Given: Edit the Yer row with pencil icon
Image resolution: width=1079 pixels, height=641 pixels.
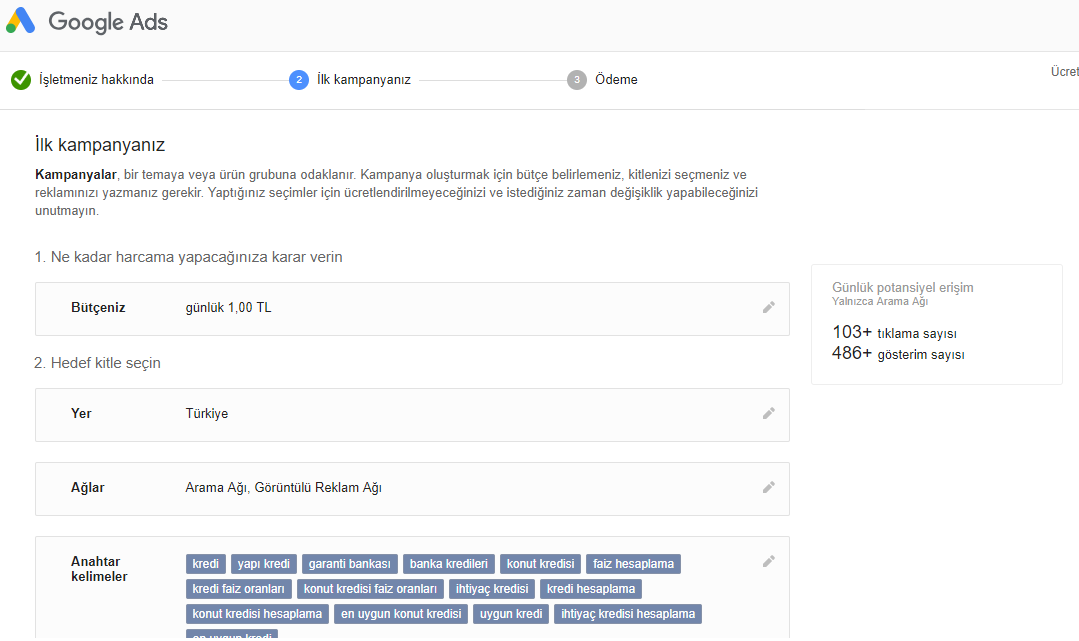Looking at the screenshot, I should click(x=769, y=413).
